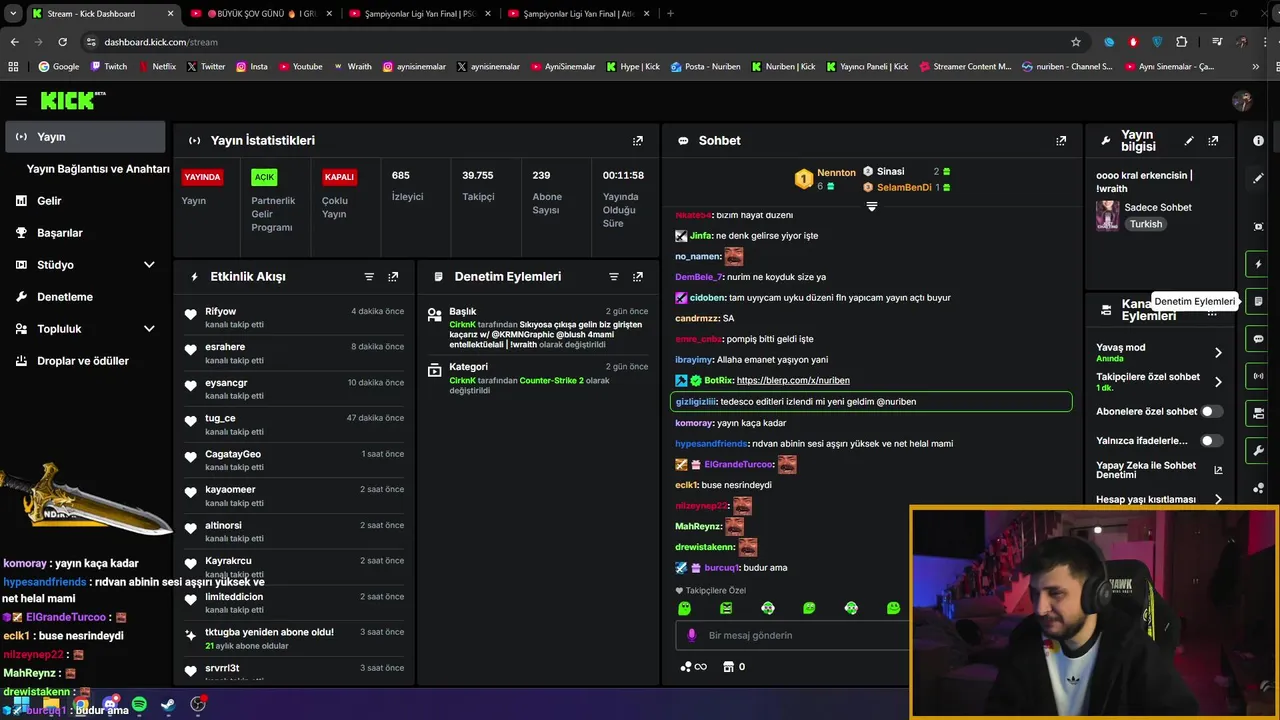Open profile avatar menu in Kick header
The image size is (1280, 720).
(1243, 101)
